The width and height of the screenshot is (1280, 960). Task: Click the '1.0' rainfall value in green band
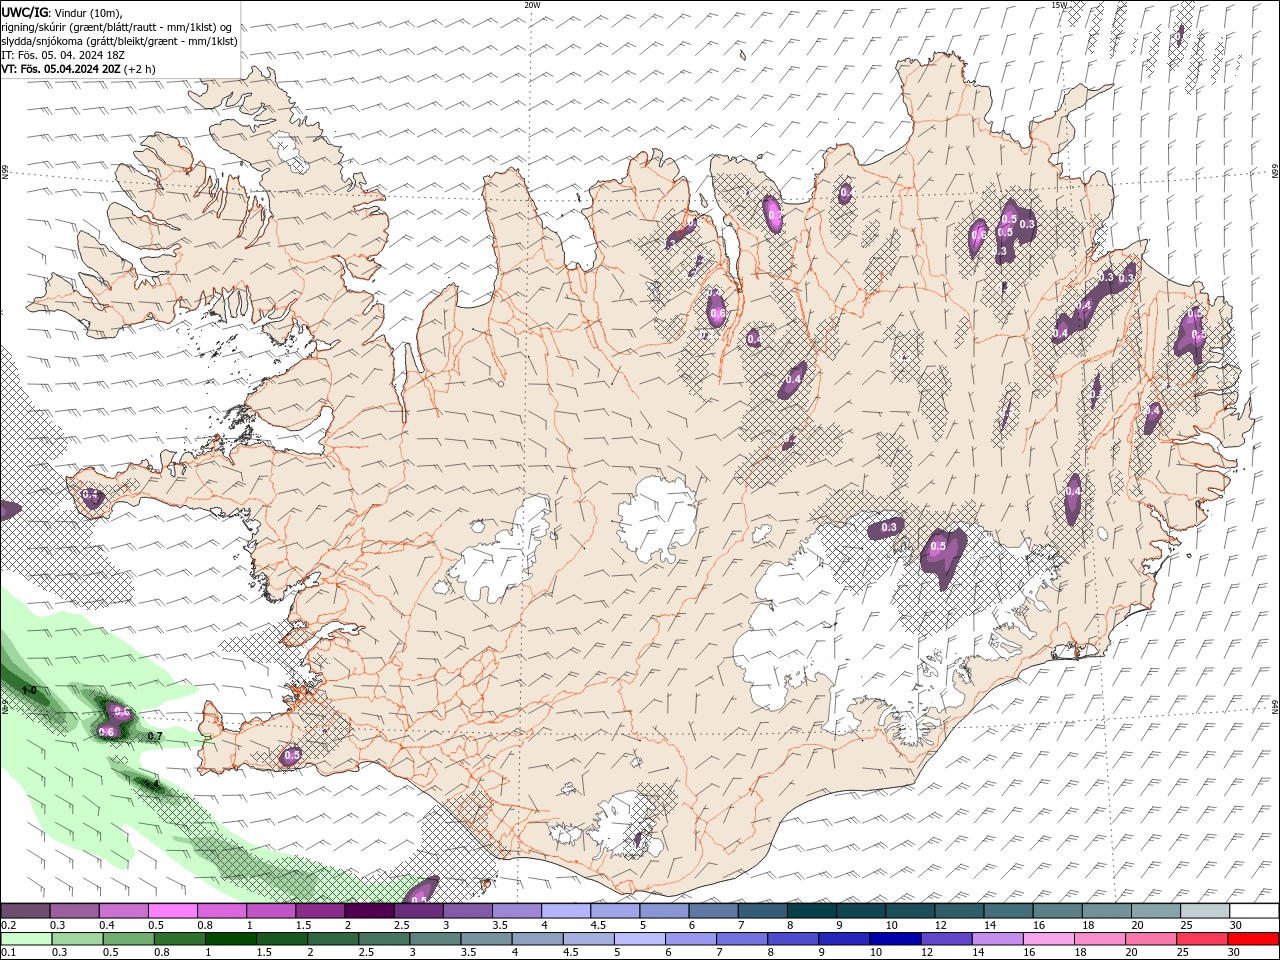(x=29, y=690)
